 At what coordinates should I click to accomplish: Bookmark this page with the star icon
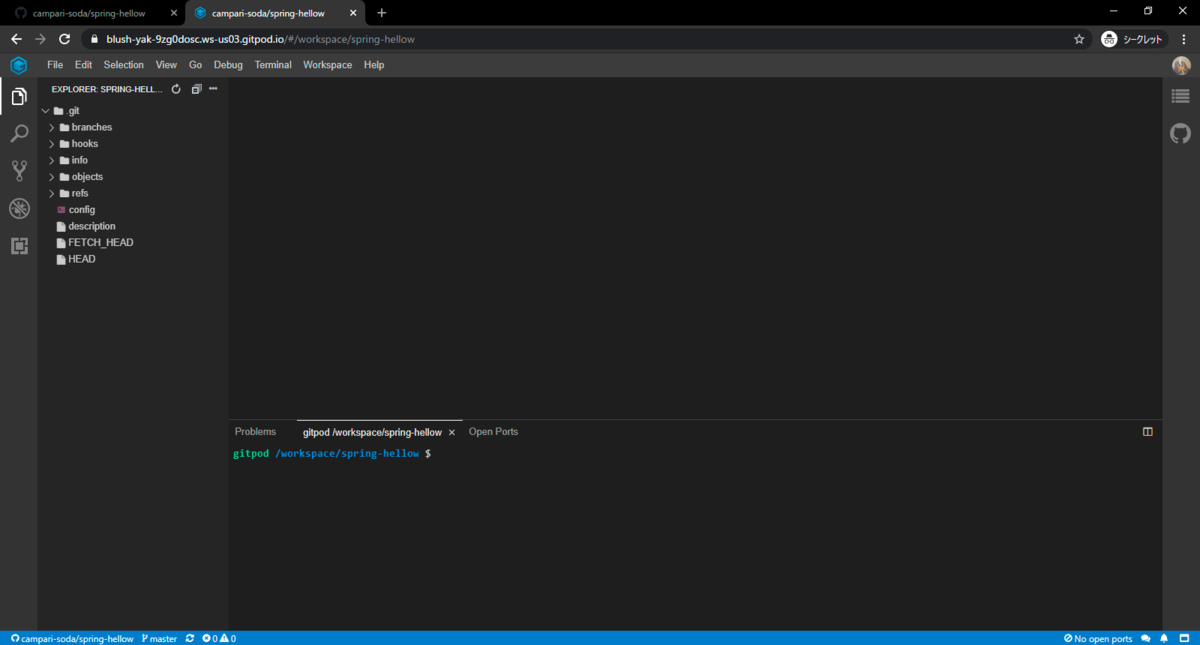1079,39
